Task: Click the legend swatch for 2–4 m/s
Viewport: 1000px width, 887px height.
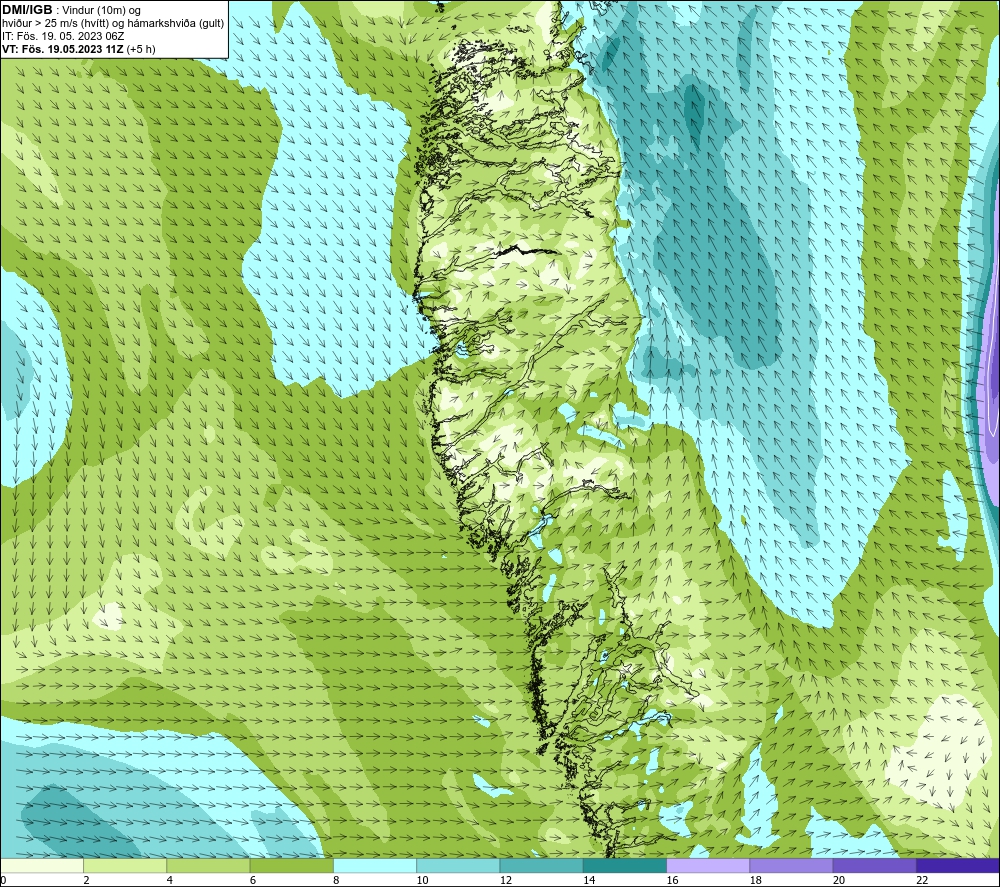Action: pos(125,866)
